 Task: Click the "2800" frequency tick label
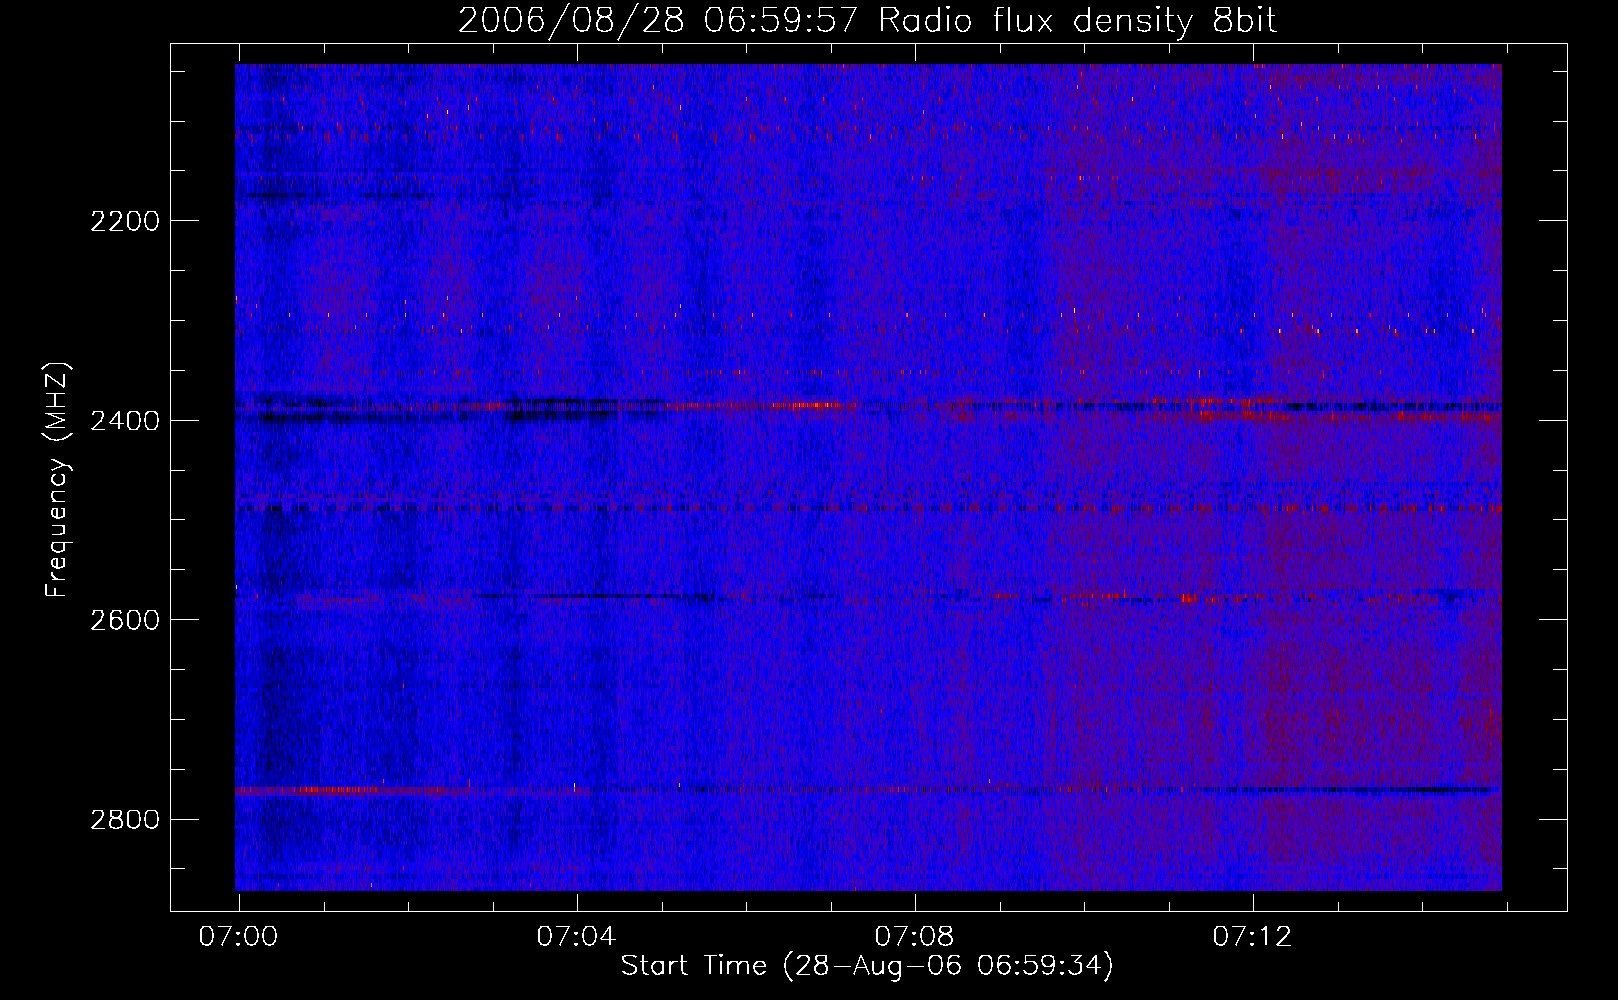point(125,820)
